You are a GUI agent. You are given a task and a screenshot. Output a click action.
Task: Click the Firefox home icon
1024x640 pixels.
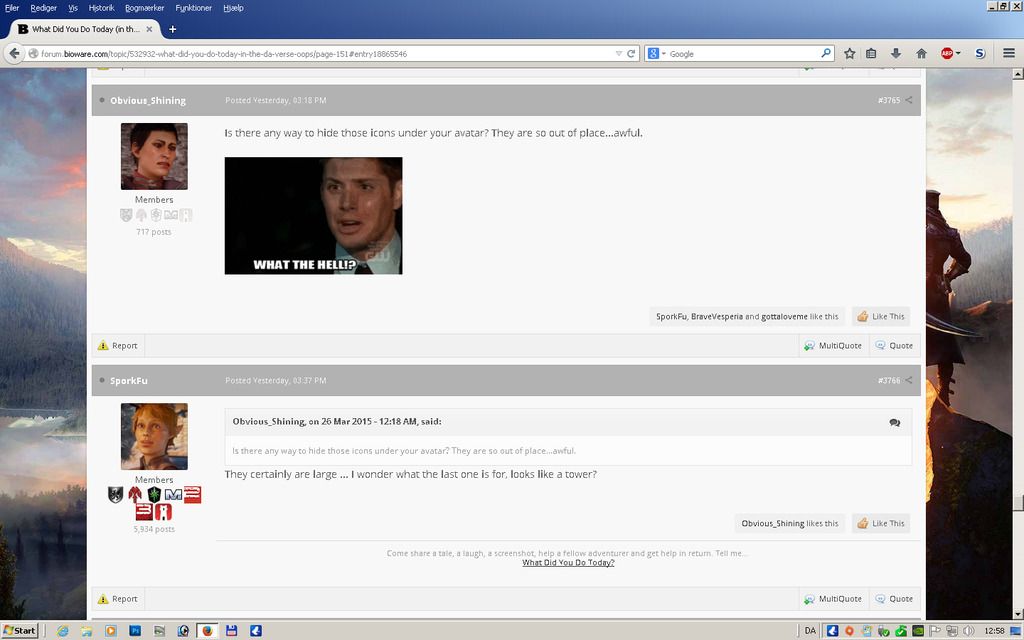coord(921,53)
